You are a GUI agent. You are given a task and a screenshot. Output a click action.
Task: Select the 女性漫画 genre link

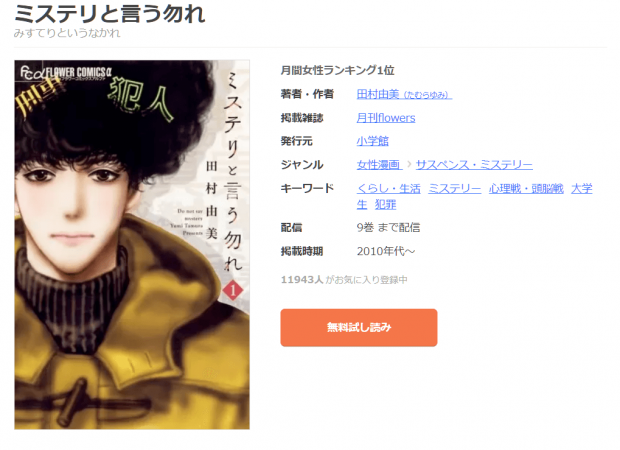pos(379,164)
